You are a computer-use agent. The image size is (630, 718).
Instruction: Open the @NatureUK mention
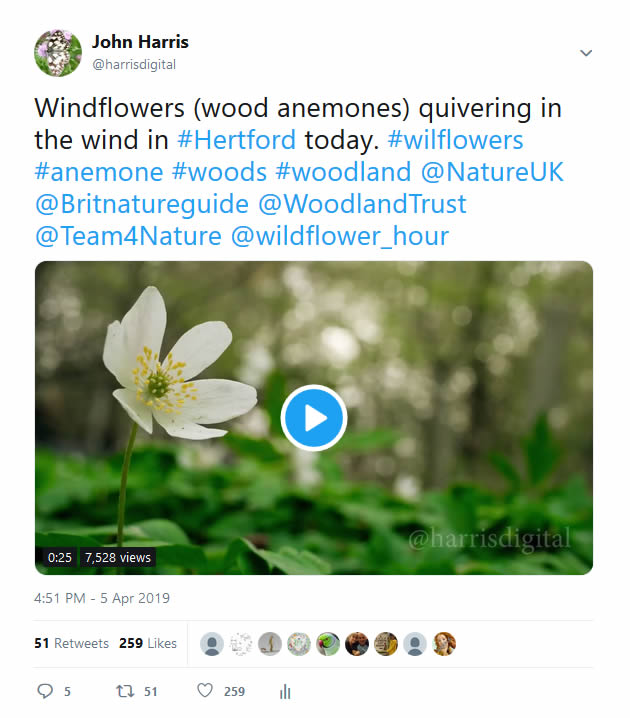click(x=492, y=172)
